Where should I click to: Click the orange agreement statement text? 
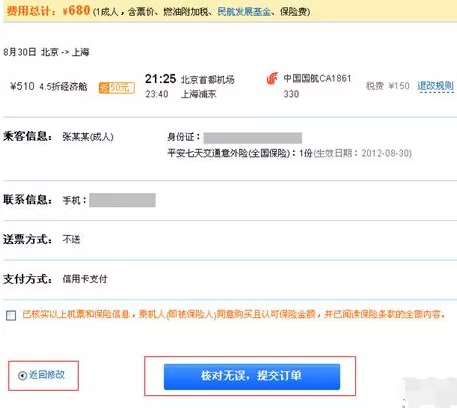coord(234,314)
